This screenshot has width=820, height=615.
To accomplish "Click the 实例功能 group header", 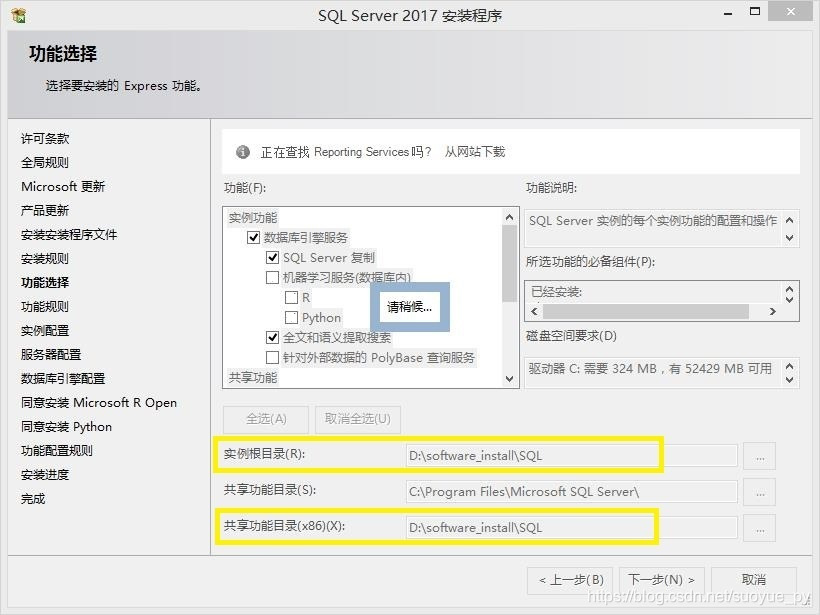I will (253, 218).
